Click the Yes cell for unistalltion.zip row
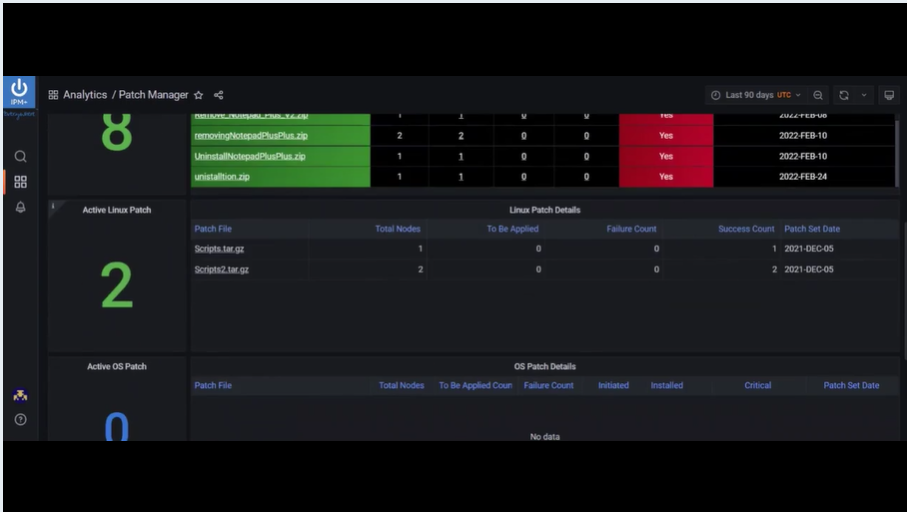The width and height of the screenshot is (907, 512). [666, 176]
